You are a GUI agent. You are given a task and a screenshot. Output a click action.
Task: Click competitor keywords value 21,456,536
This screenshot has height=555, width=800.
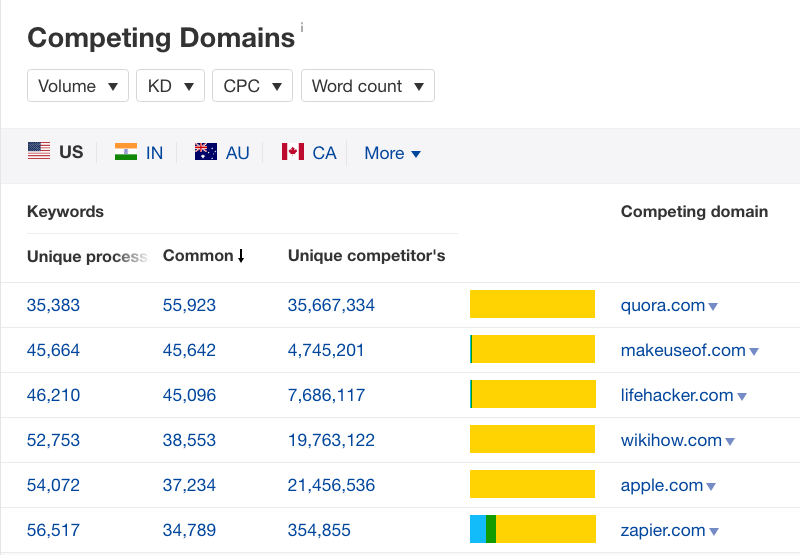click(331, 485)
